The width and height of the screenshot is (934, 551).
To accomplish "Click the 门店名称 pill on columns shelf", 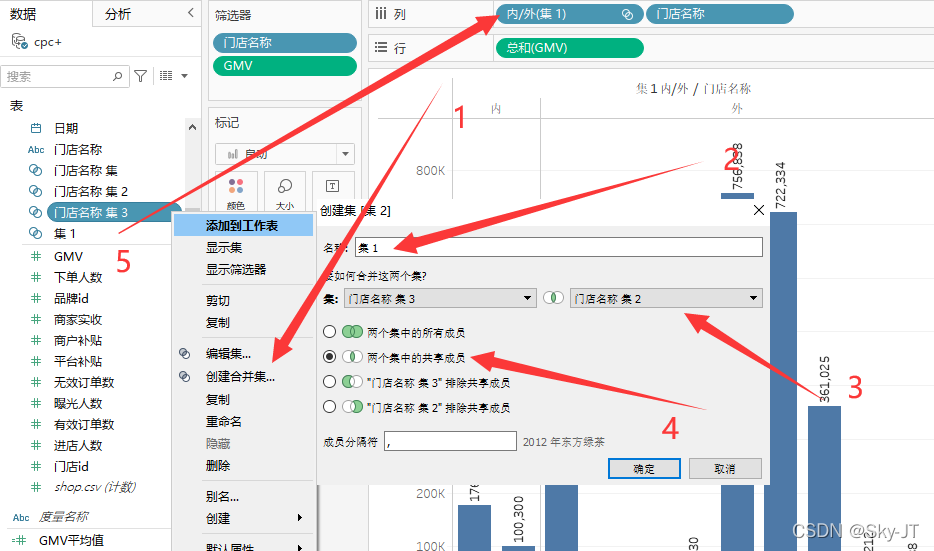I will 720,14.
